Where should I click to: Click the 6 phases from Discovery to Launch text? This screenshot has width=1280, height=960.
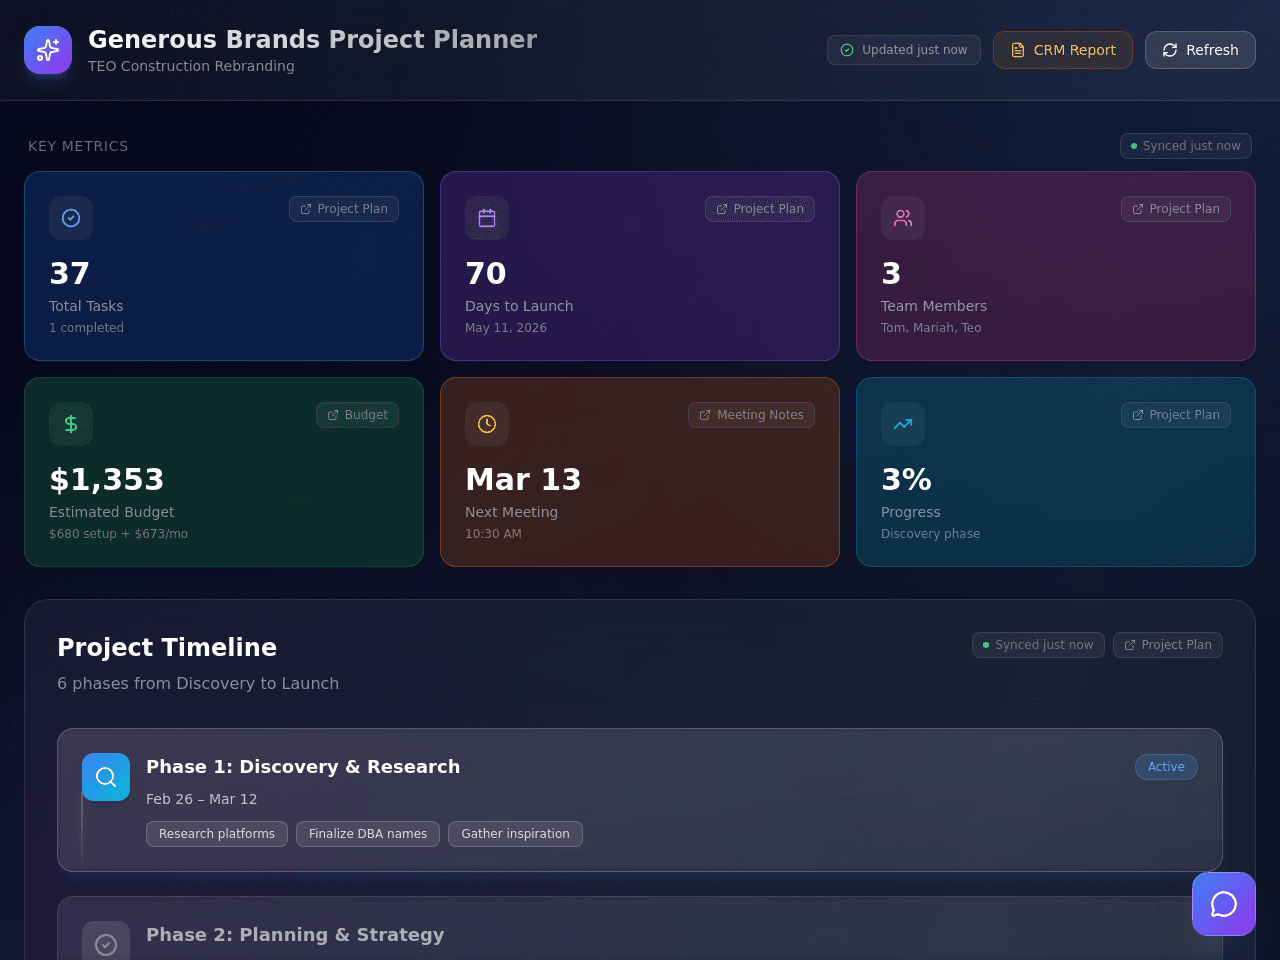[x=198, y=684]
